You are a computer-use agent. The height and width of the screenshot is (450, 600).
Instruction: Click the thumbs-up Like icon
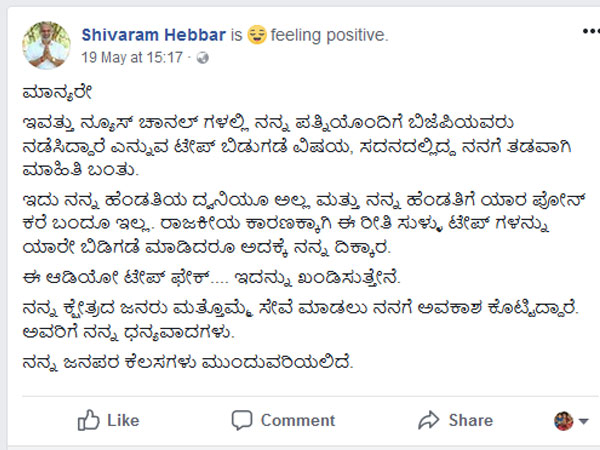coord(88,420)
